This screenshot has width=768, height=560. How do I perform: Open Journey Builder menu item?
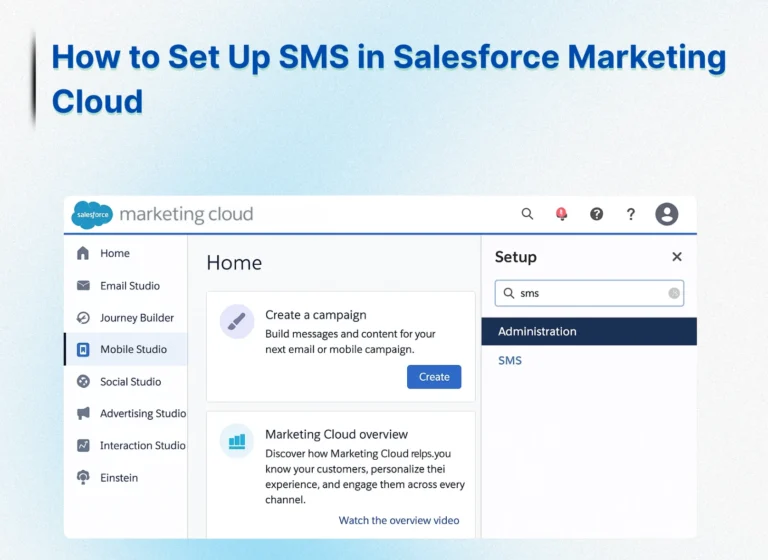click(125, 317)
